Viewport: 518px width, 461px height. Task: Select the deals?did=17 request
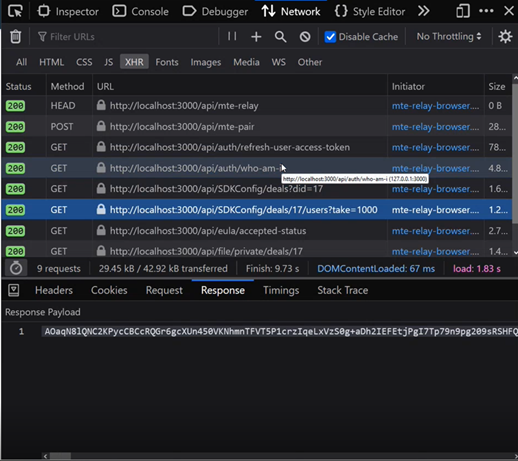tap(257, 189)
